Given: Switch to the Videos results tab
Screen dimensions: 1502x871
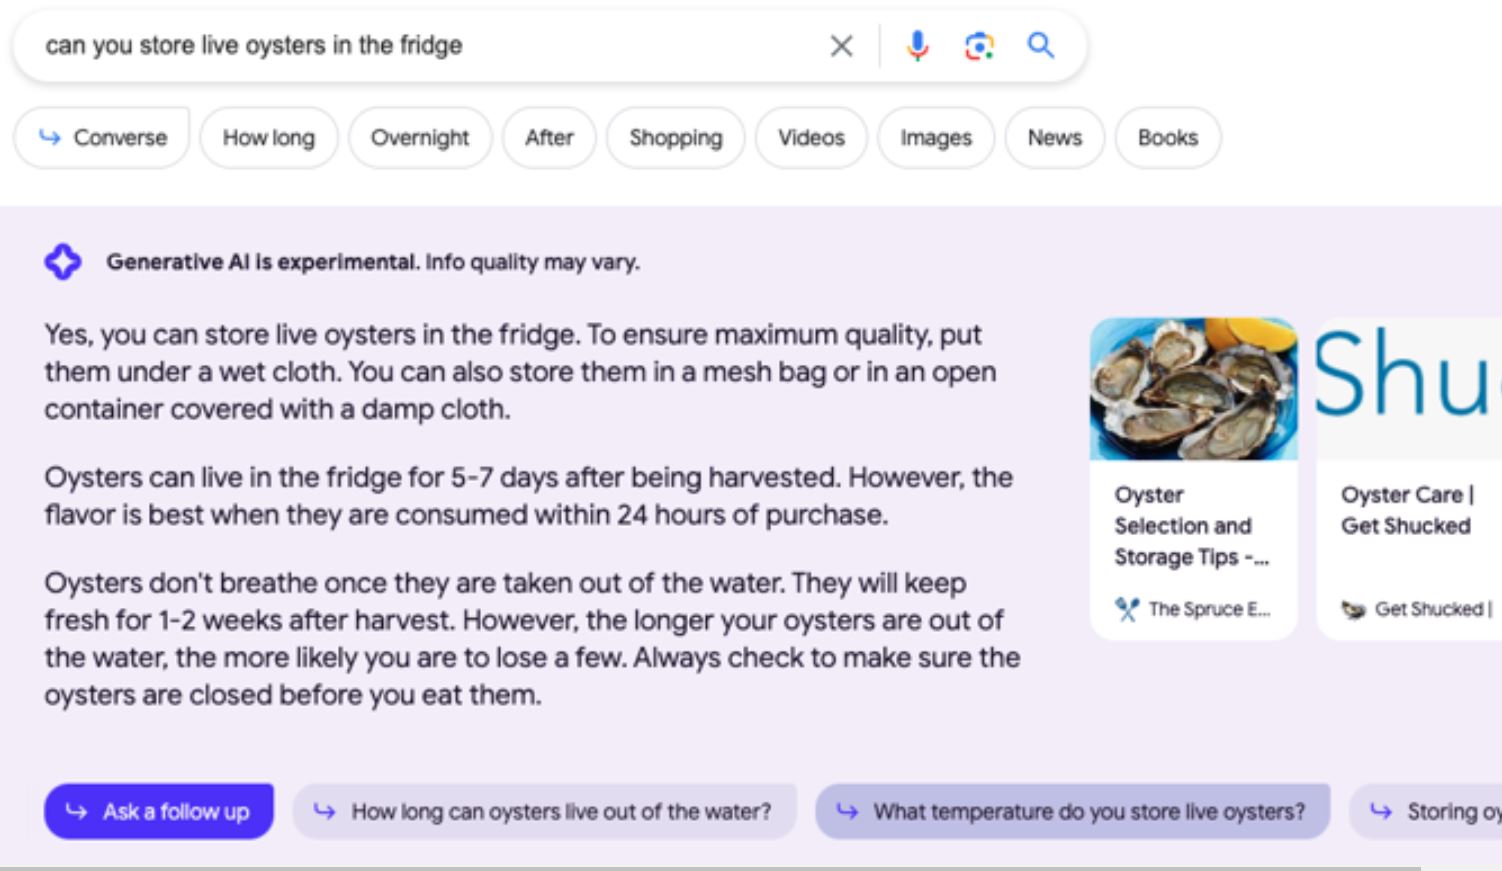Looking at the screenshot, I should (811, 138).
